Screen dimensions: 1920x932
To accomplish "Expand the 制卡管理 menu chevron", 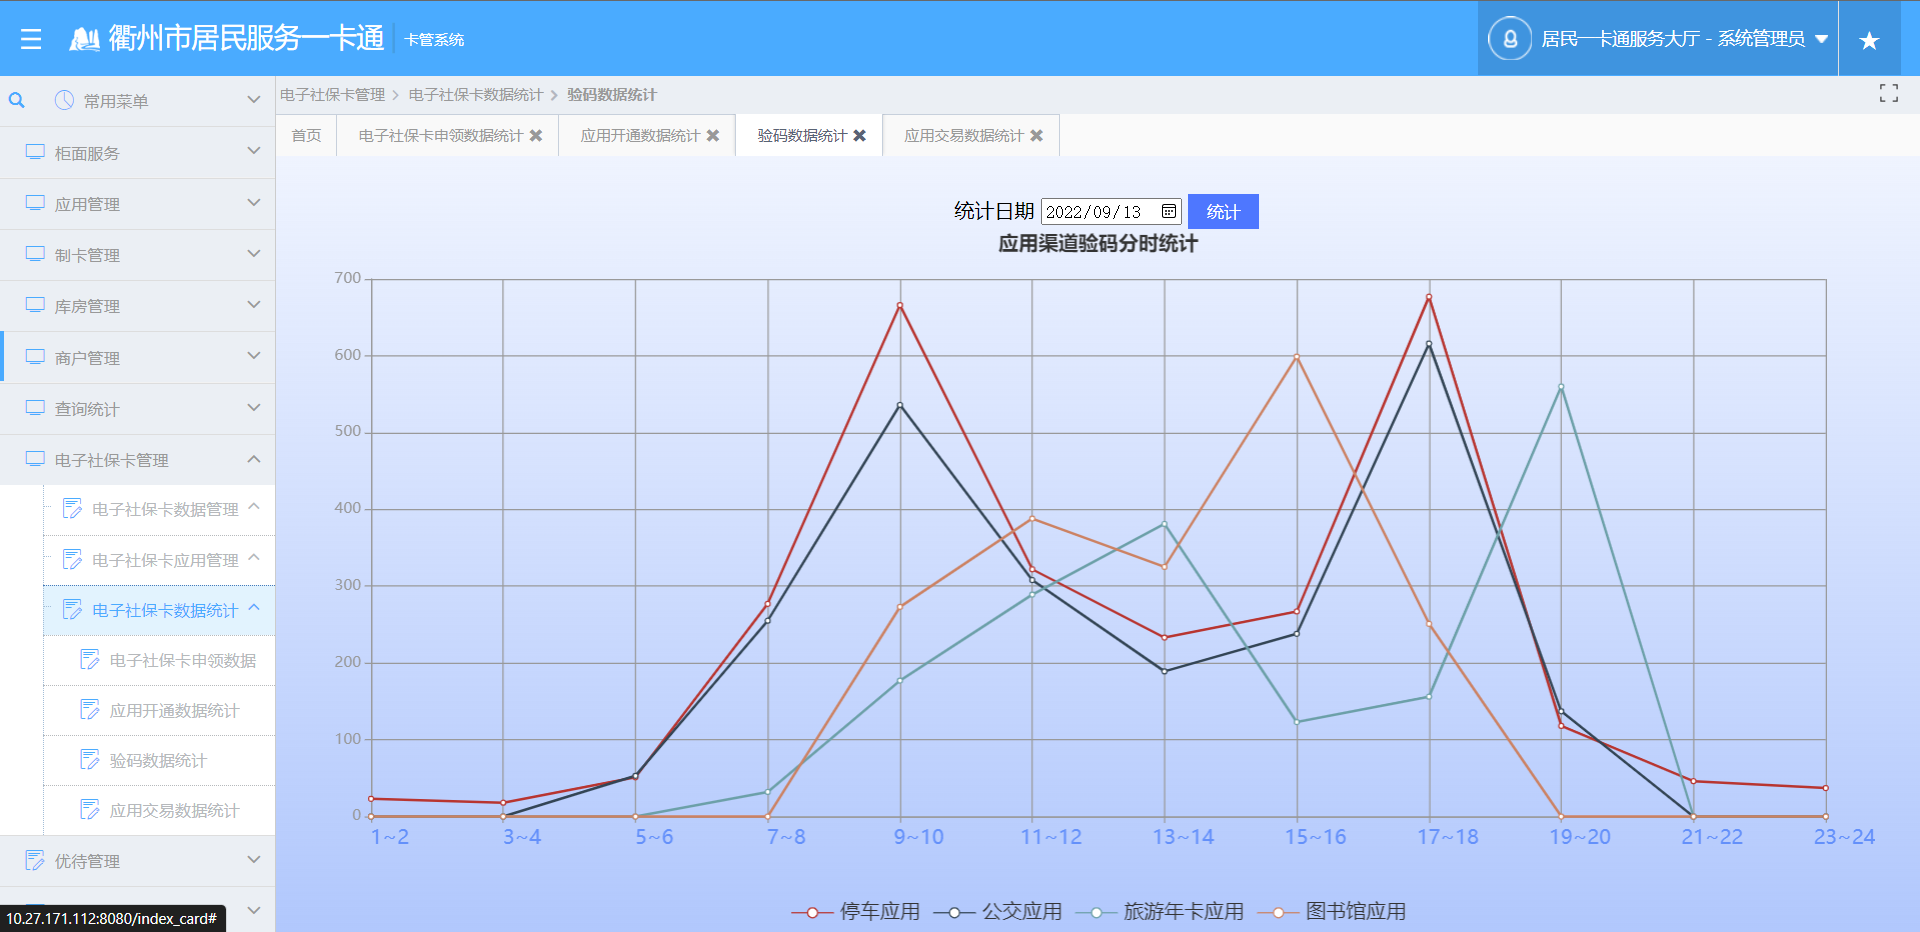I will [254, 254].
